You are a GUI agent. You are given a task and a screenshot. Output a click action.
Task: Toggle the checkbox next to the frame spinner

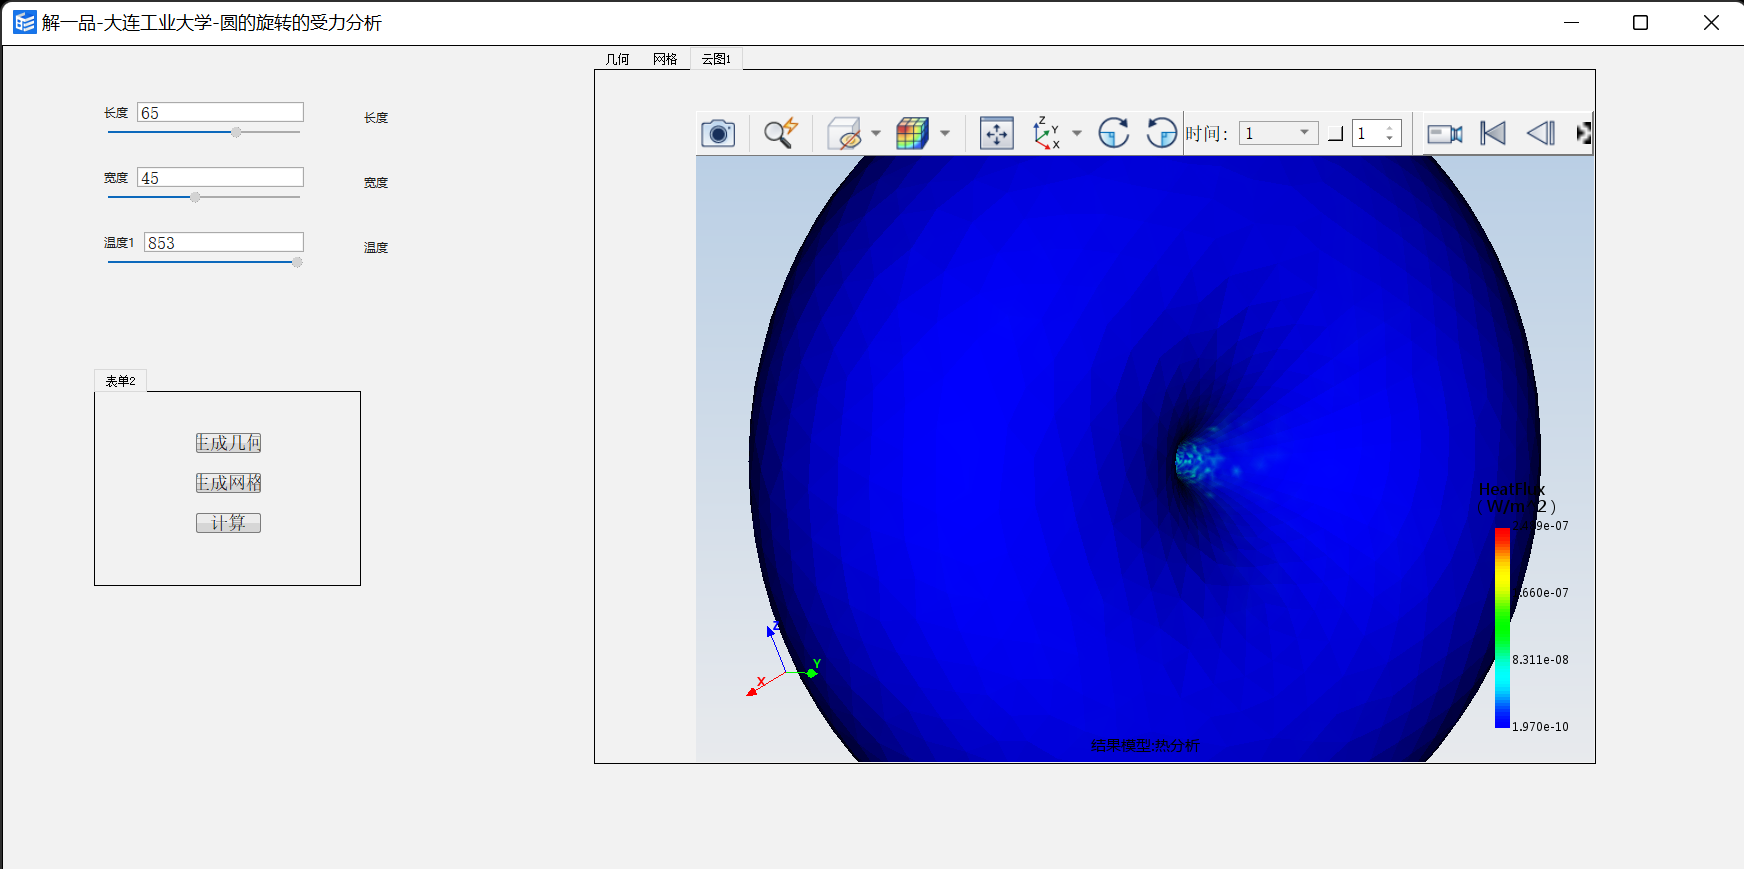(x=1335, y=134)
